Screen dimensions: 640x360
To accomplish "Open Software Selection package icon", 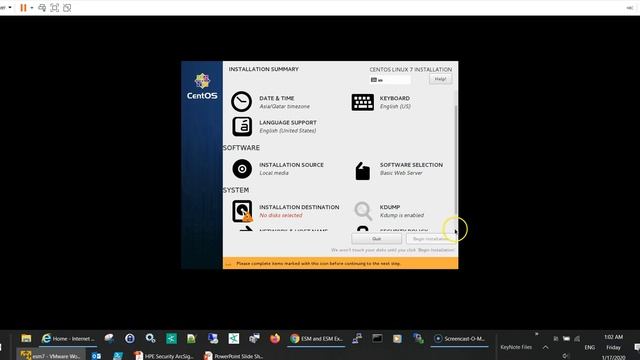I will click(362, 171).
